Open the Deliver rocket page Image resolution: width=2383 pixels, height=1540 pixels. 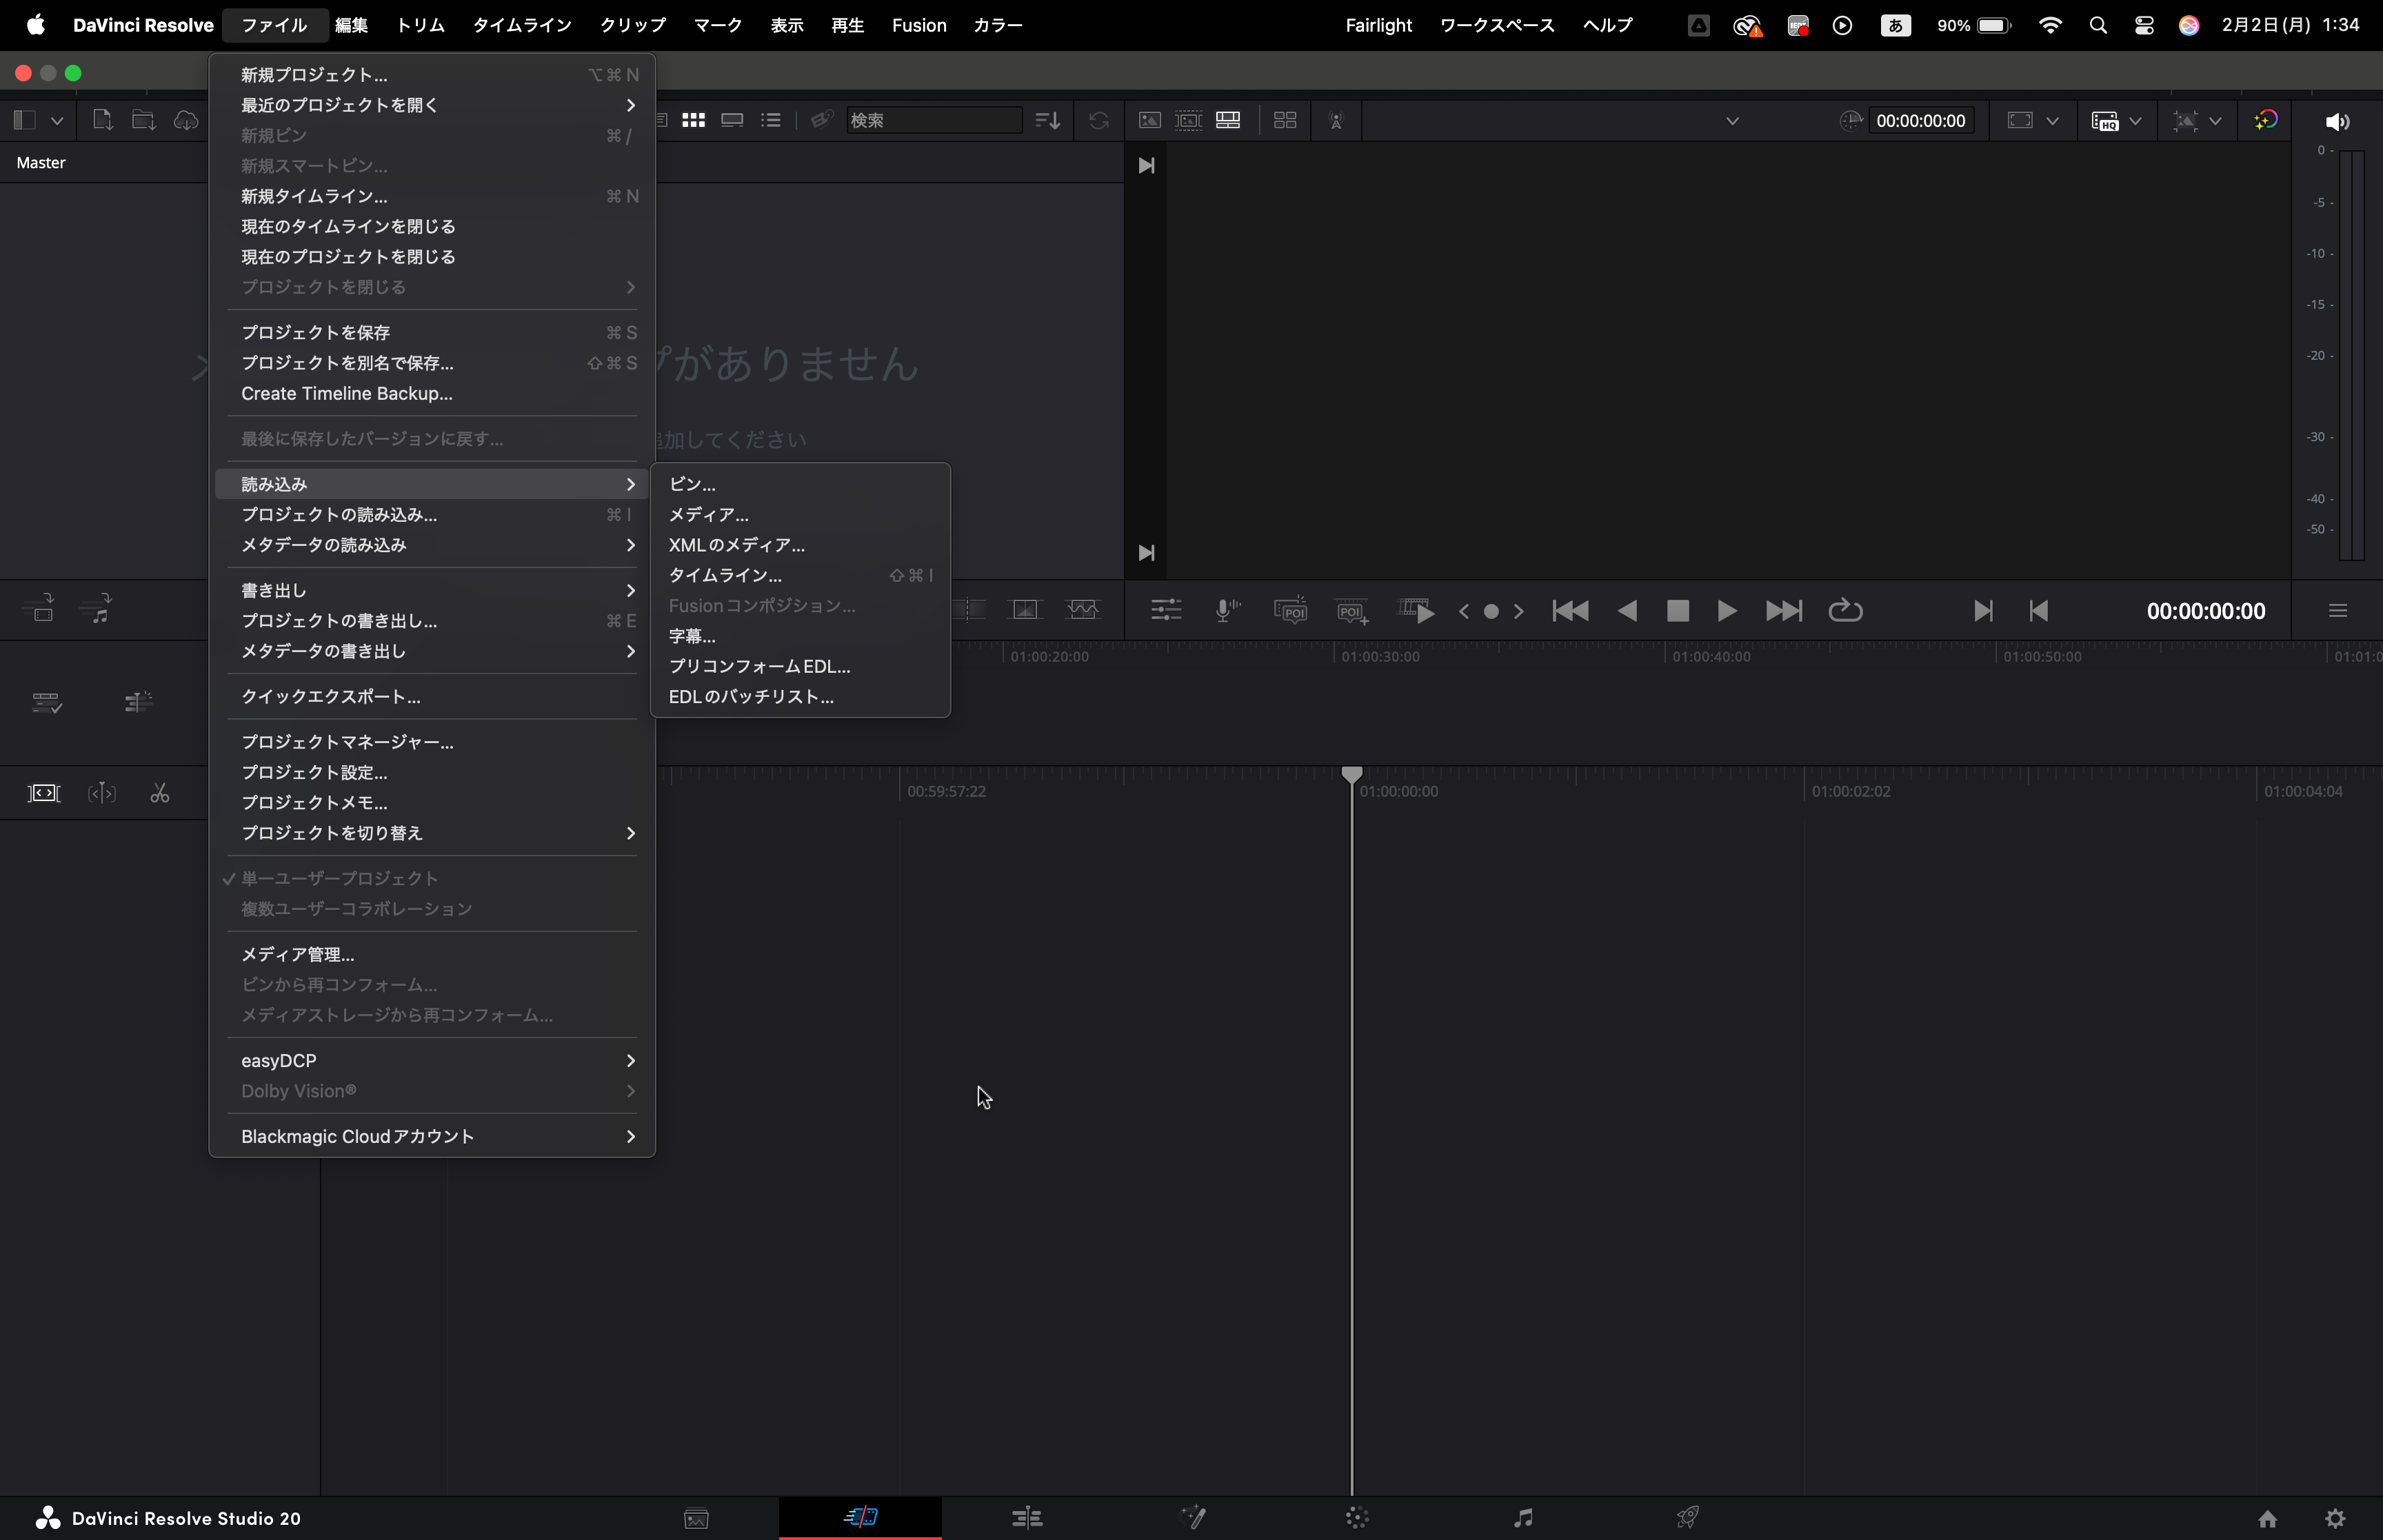[1687, 1518]
